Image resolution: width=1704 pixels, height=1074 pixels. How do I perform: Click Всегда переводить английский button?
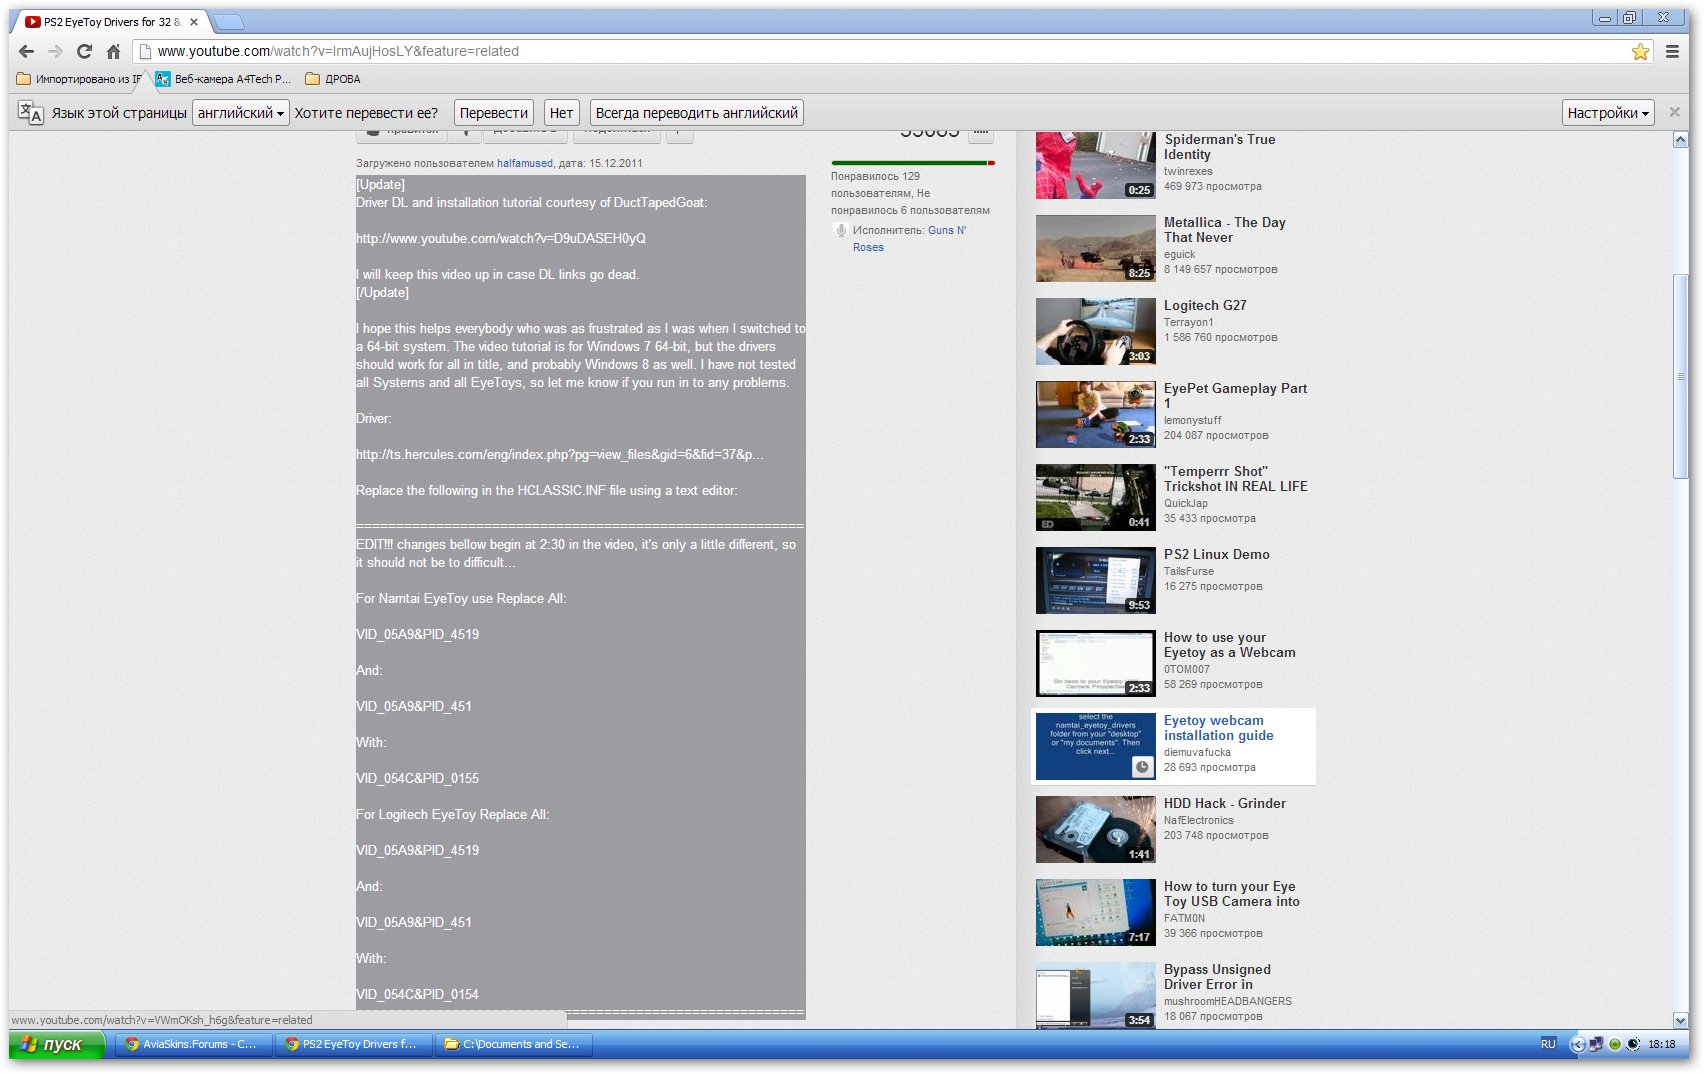pos(697,113)
